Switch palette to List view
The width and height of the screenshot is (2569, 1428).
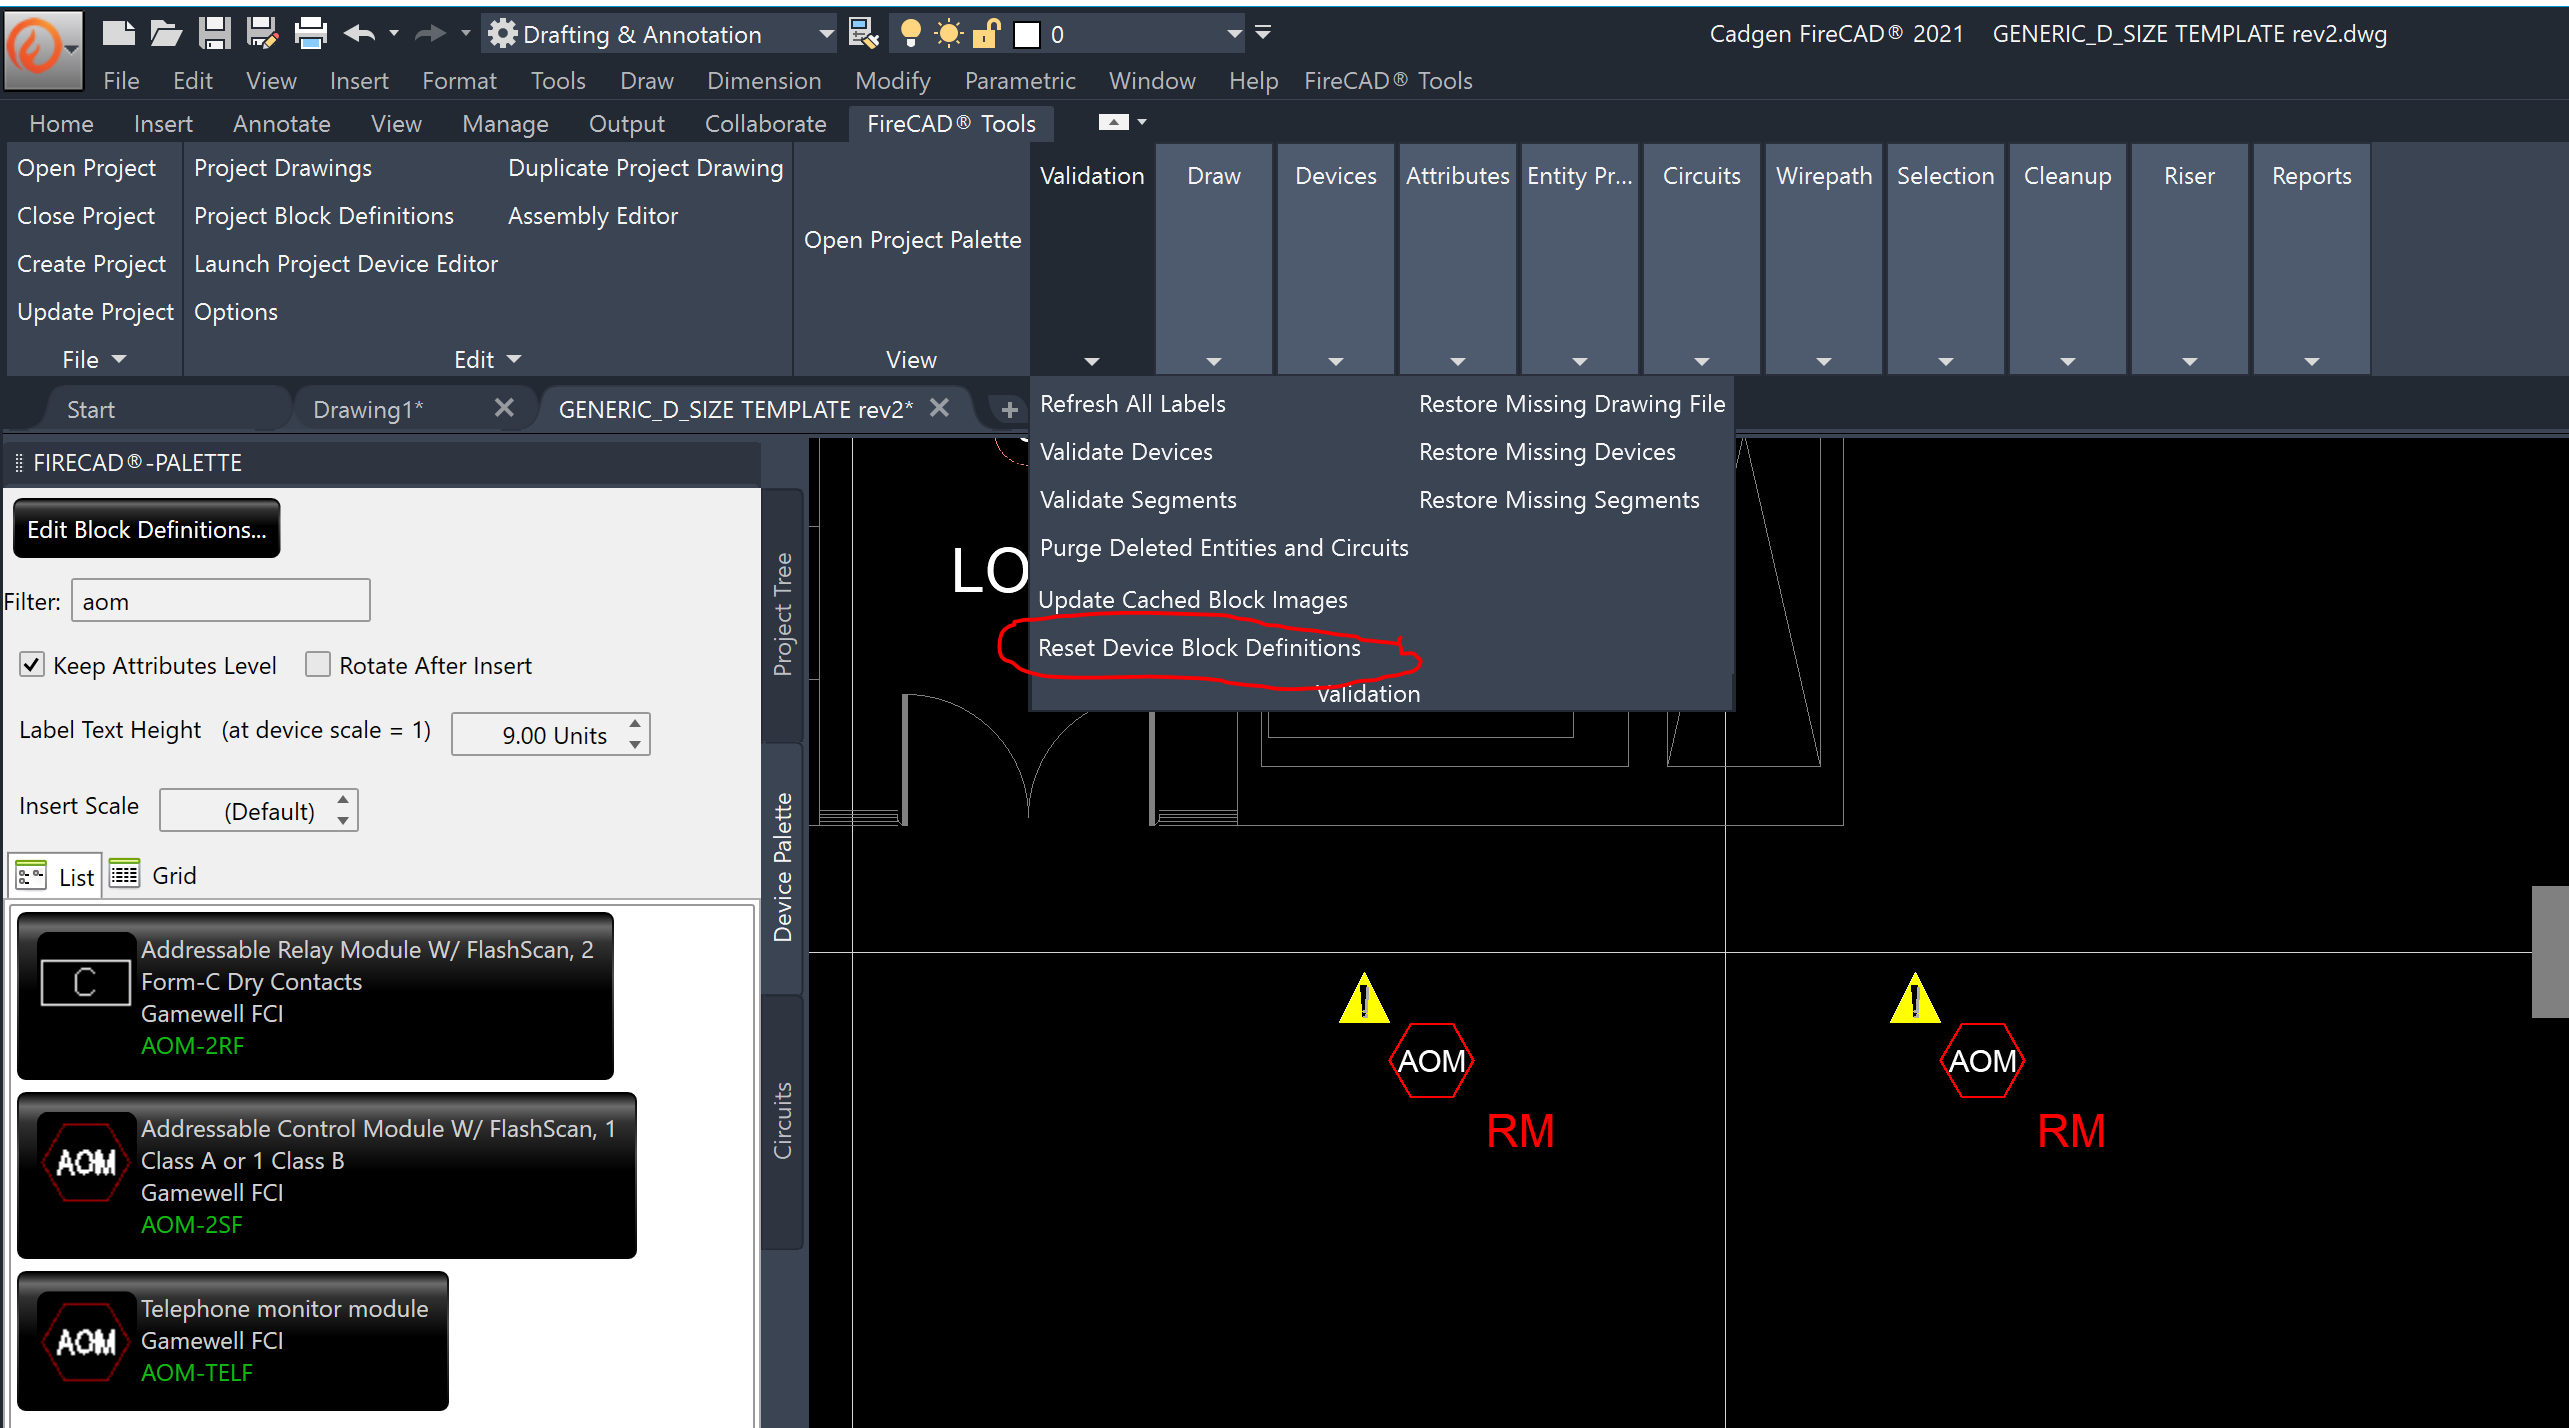pos(56,877)
